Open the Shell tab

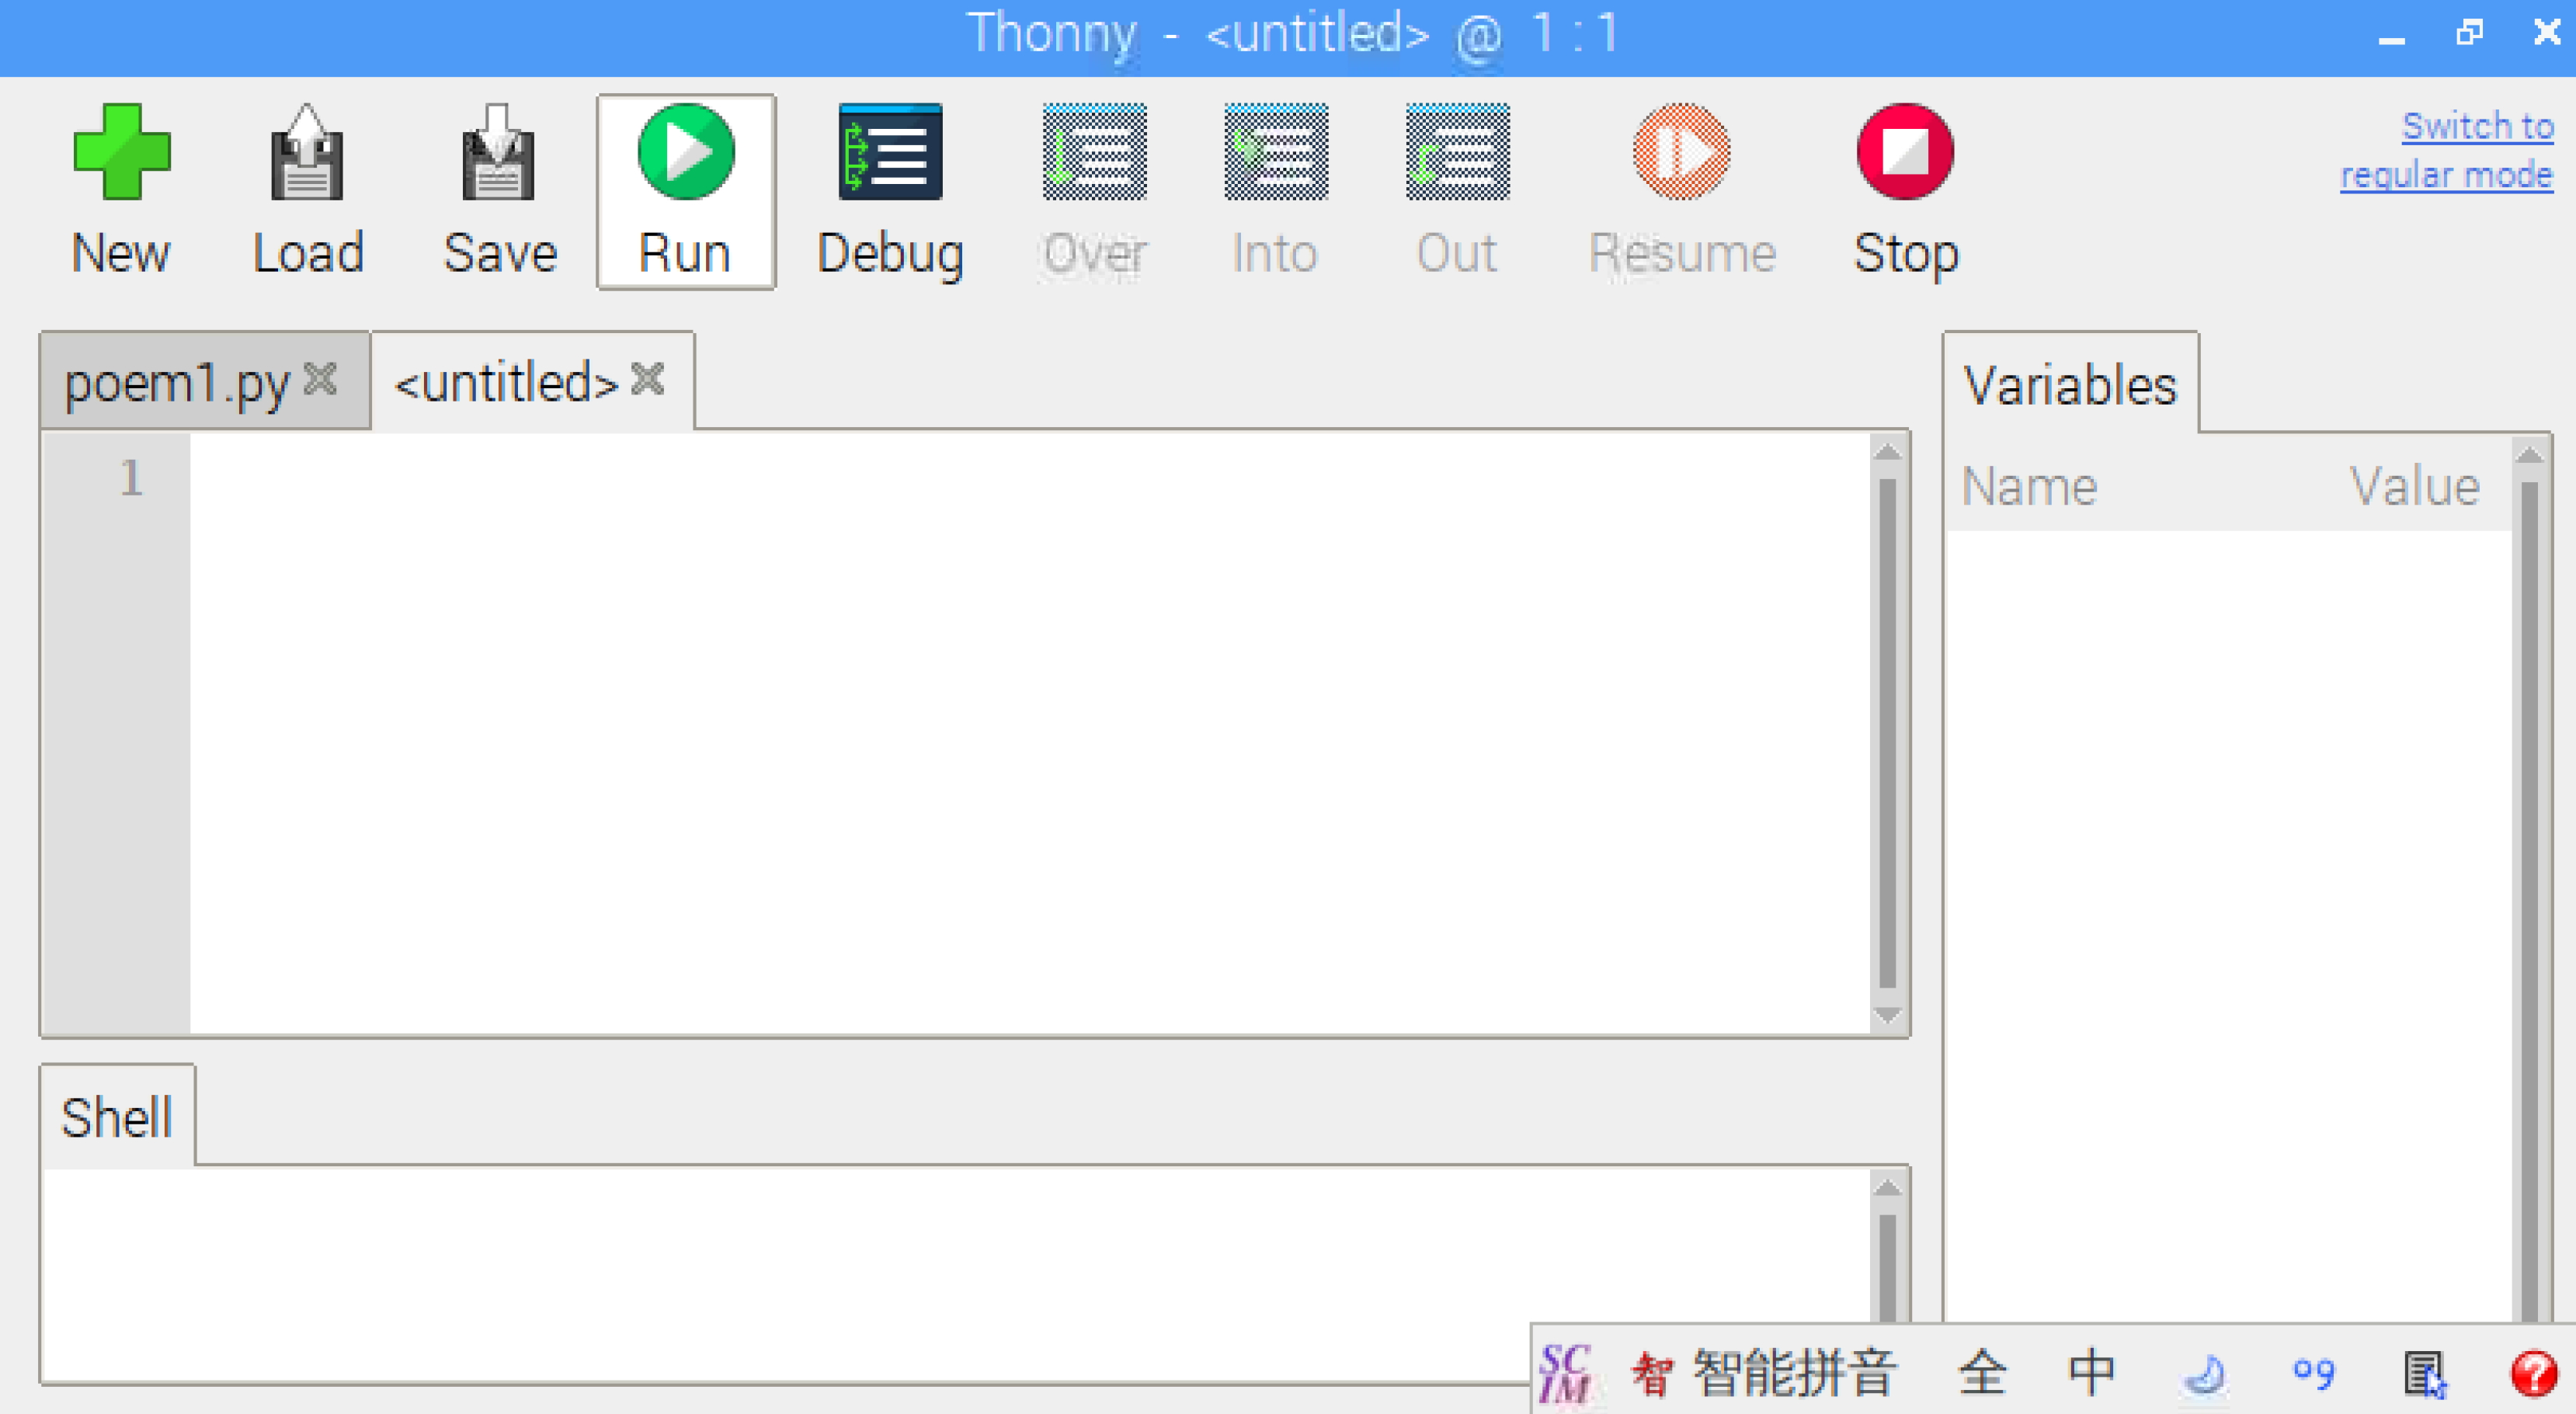coord(117,1116)
